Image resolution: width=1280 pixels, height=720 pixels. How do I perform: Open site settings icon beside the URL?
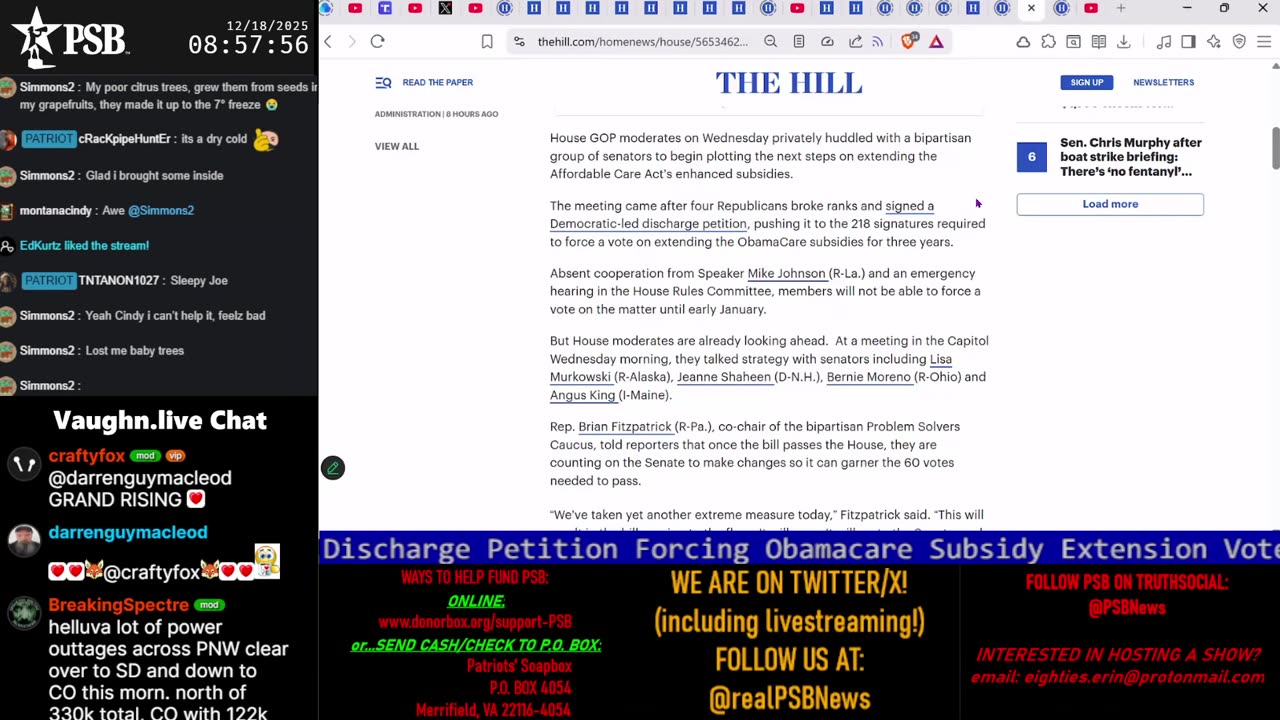[x=519, y=42]
